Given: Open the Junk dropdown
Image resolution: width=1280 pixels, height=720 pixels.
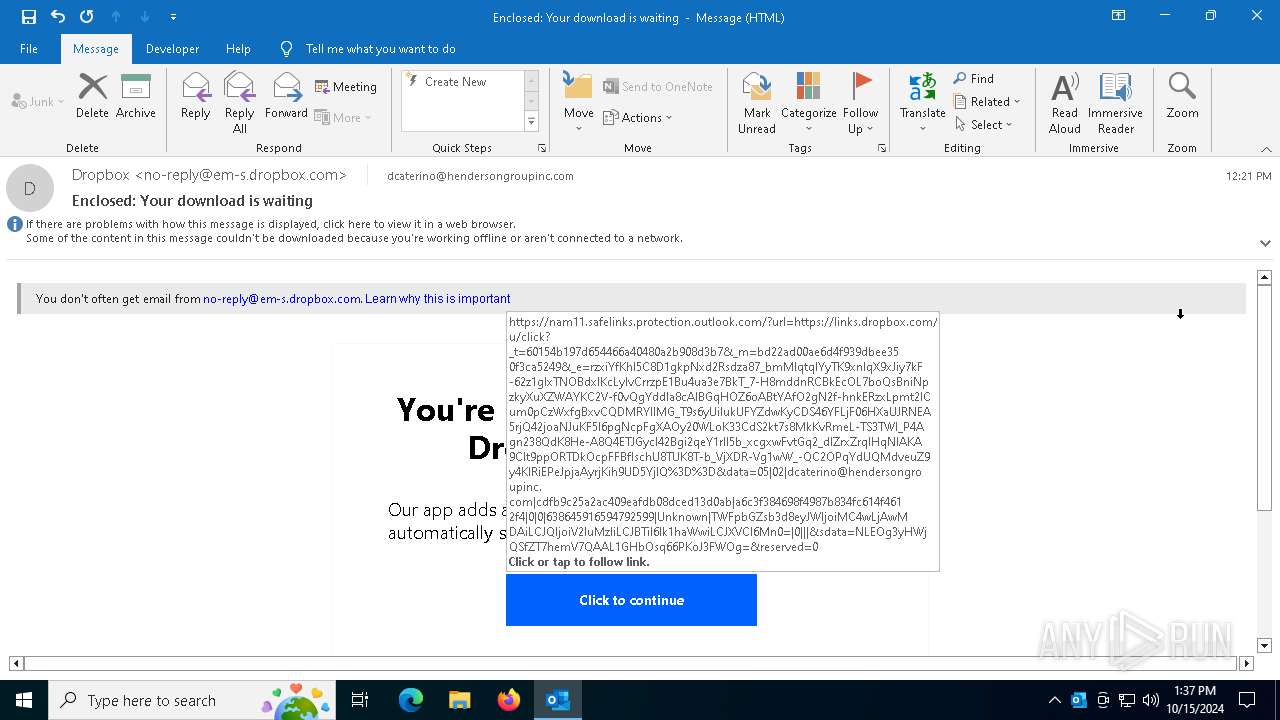Looking at the screenshot, I should pos(38,101).
